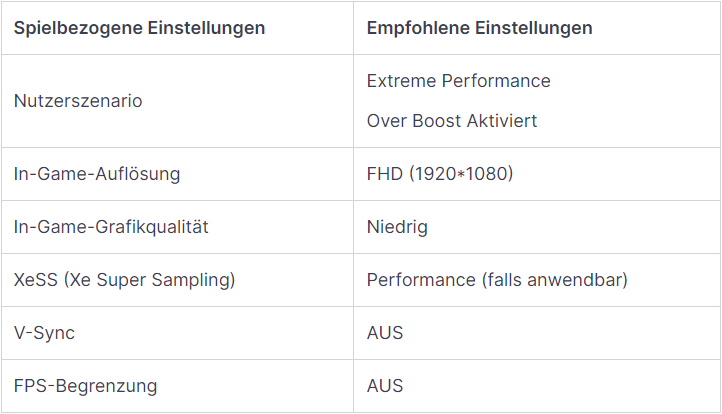Select the 'In-Game-Auflösung' row label
722x414 pixels.
97,174
